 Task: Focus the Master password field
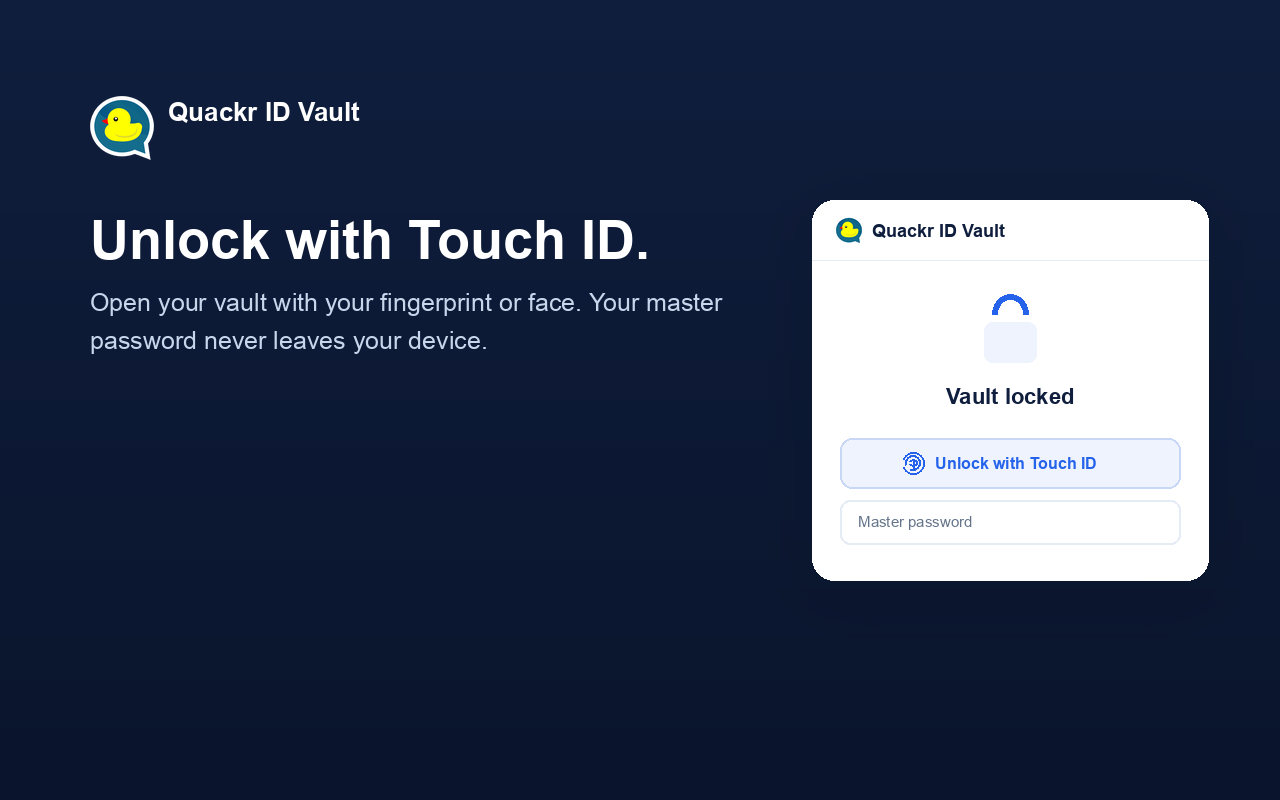click(1010, 522)
